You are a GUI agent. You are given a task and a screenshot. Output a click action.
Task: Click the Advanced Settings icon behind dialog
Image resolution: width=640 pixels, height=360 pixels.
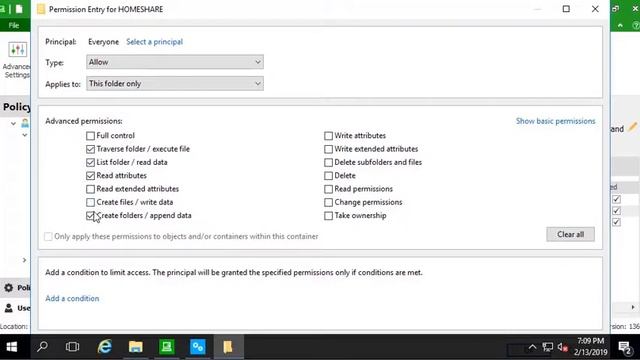point(17,50)
